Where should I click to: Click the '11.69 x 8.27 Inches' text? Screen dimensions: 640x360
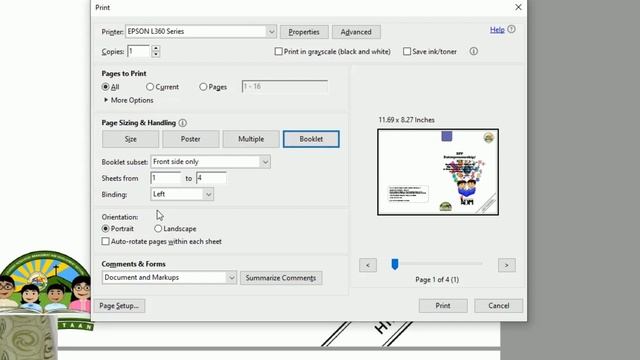click(x=407, y=120)
